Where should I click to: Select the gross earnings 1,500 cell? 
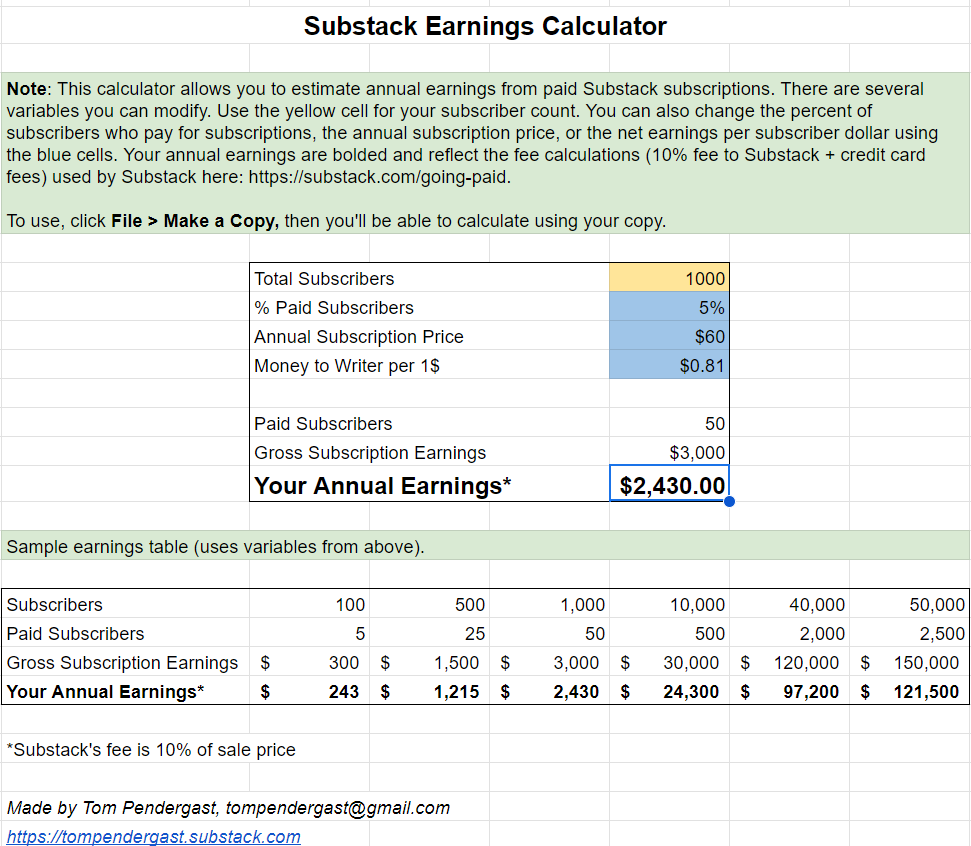(x=430, y=662)
